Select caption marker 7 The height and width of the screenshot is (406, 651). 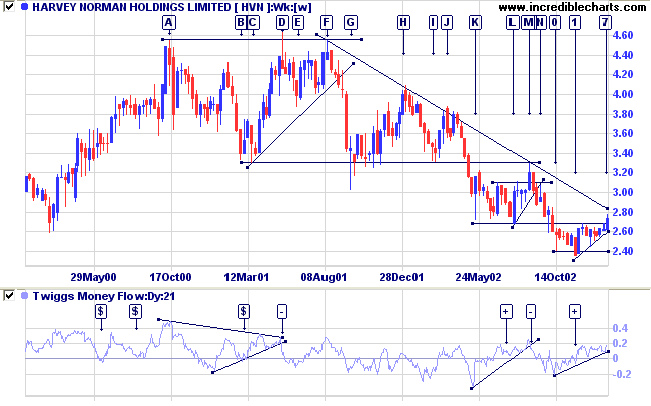point(605,22)
